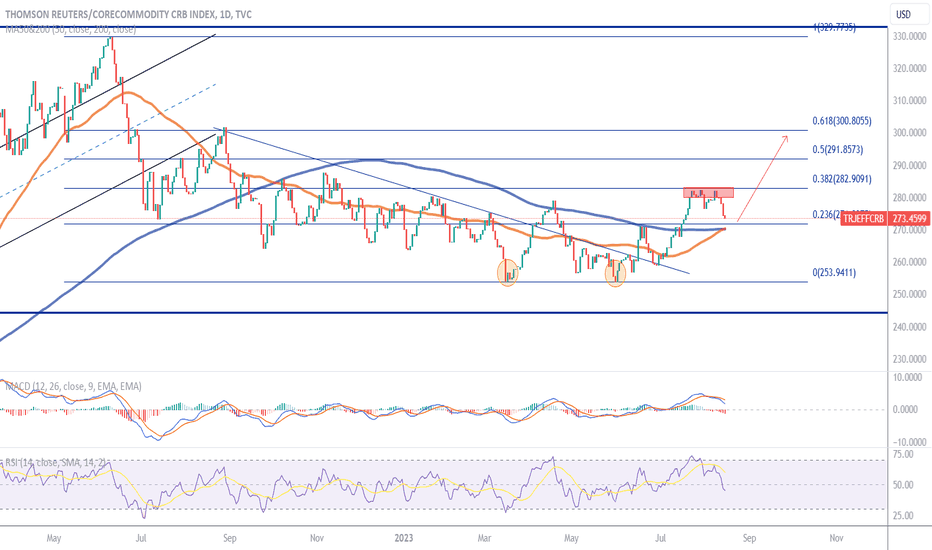Select the red projection arrow pointing toward 300
Screen dimensions: 932x550
(763, 178)
